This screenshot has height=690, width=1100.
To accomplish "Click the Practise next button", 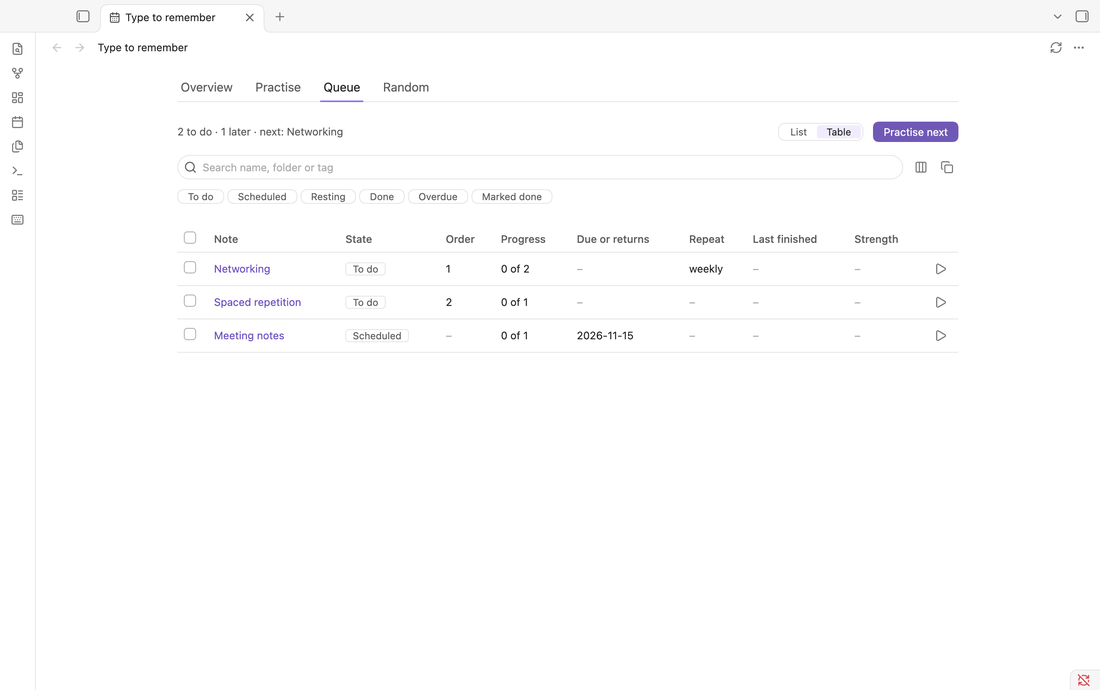I will point(915,132).
